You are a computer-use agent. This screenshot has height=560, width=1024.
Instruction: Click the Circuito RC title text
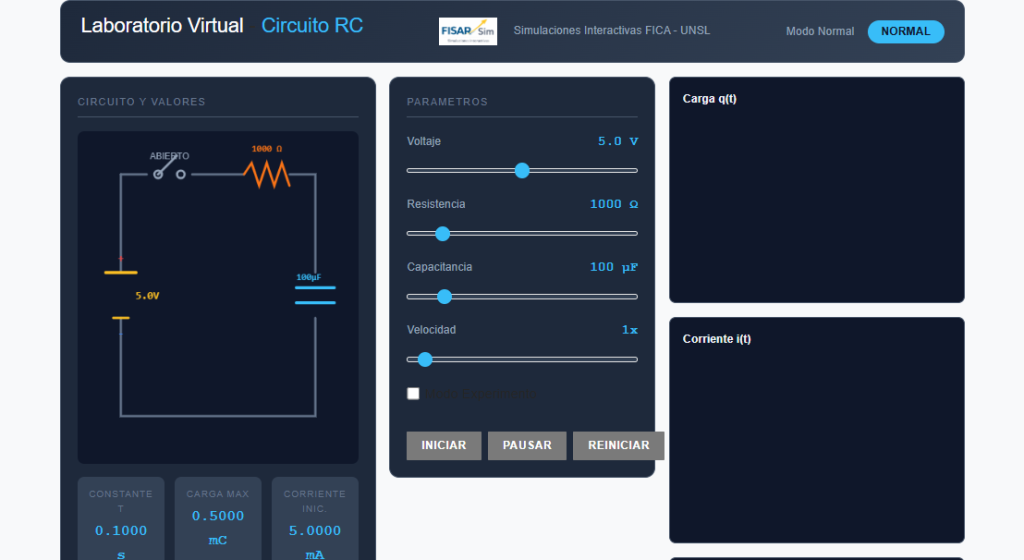tap(312, 26)
